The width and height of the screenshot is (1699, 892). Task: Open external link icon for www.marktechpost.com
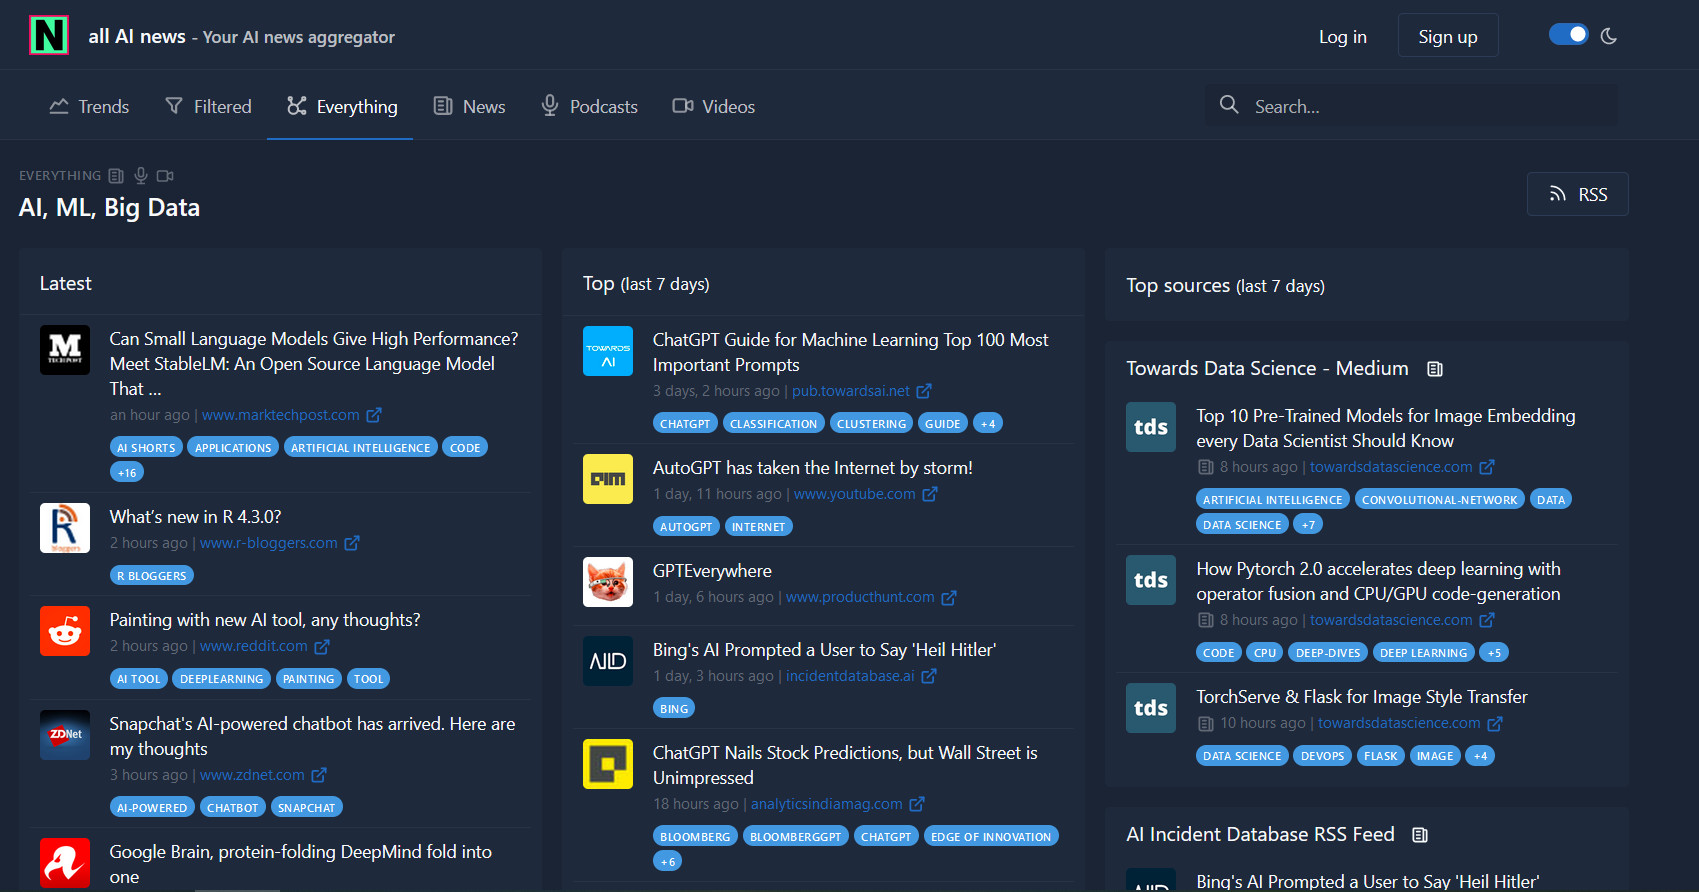point(374,415)
